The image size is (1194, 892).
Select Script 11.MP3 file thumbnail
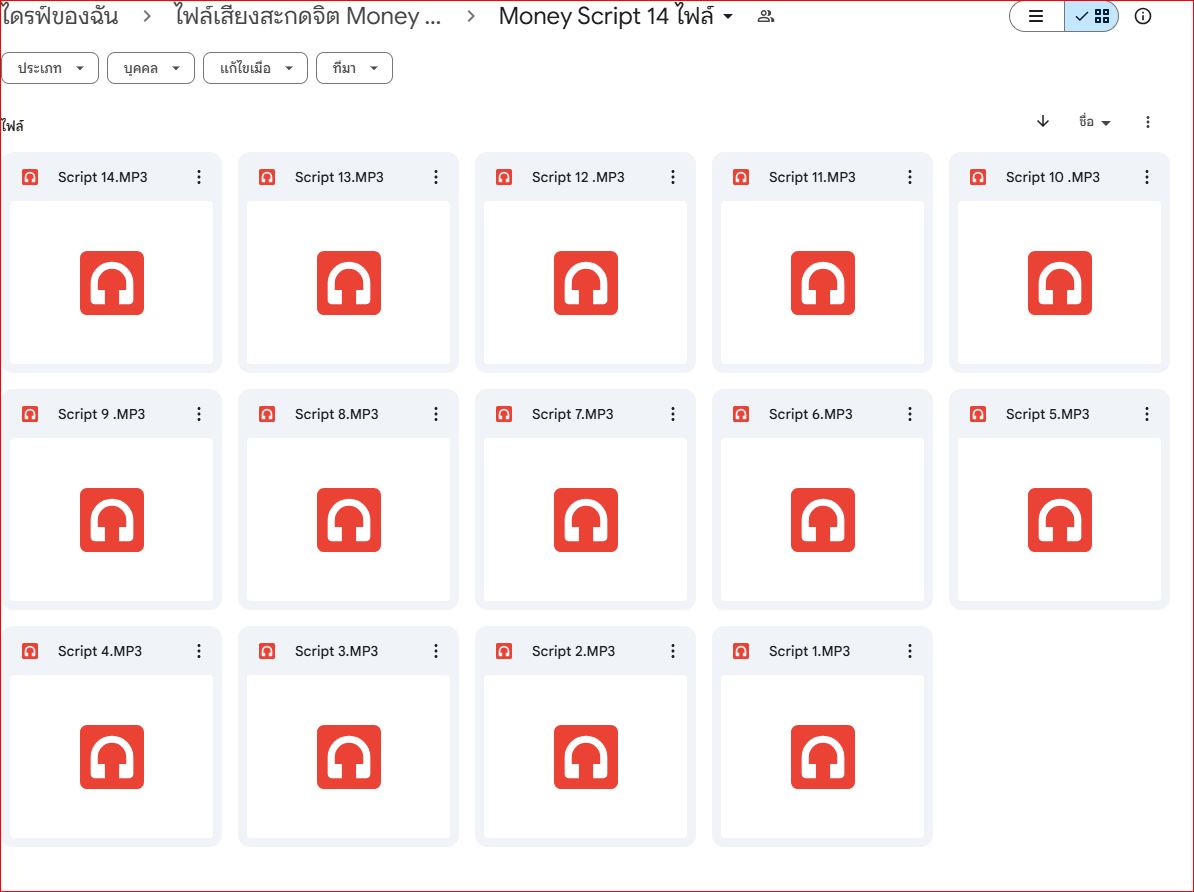822,283
